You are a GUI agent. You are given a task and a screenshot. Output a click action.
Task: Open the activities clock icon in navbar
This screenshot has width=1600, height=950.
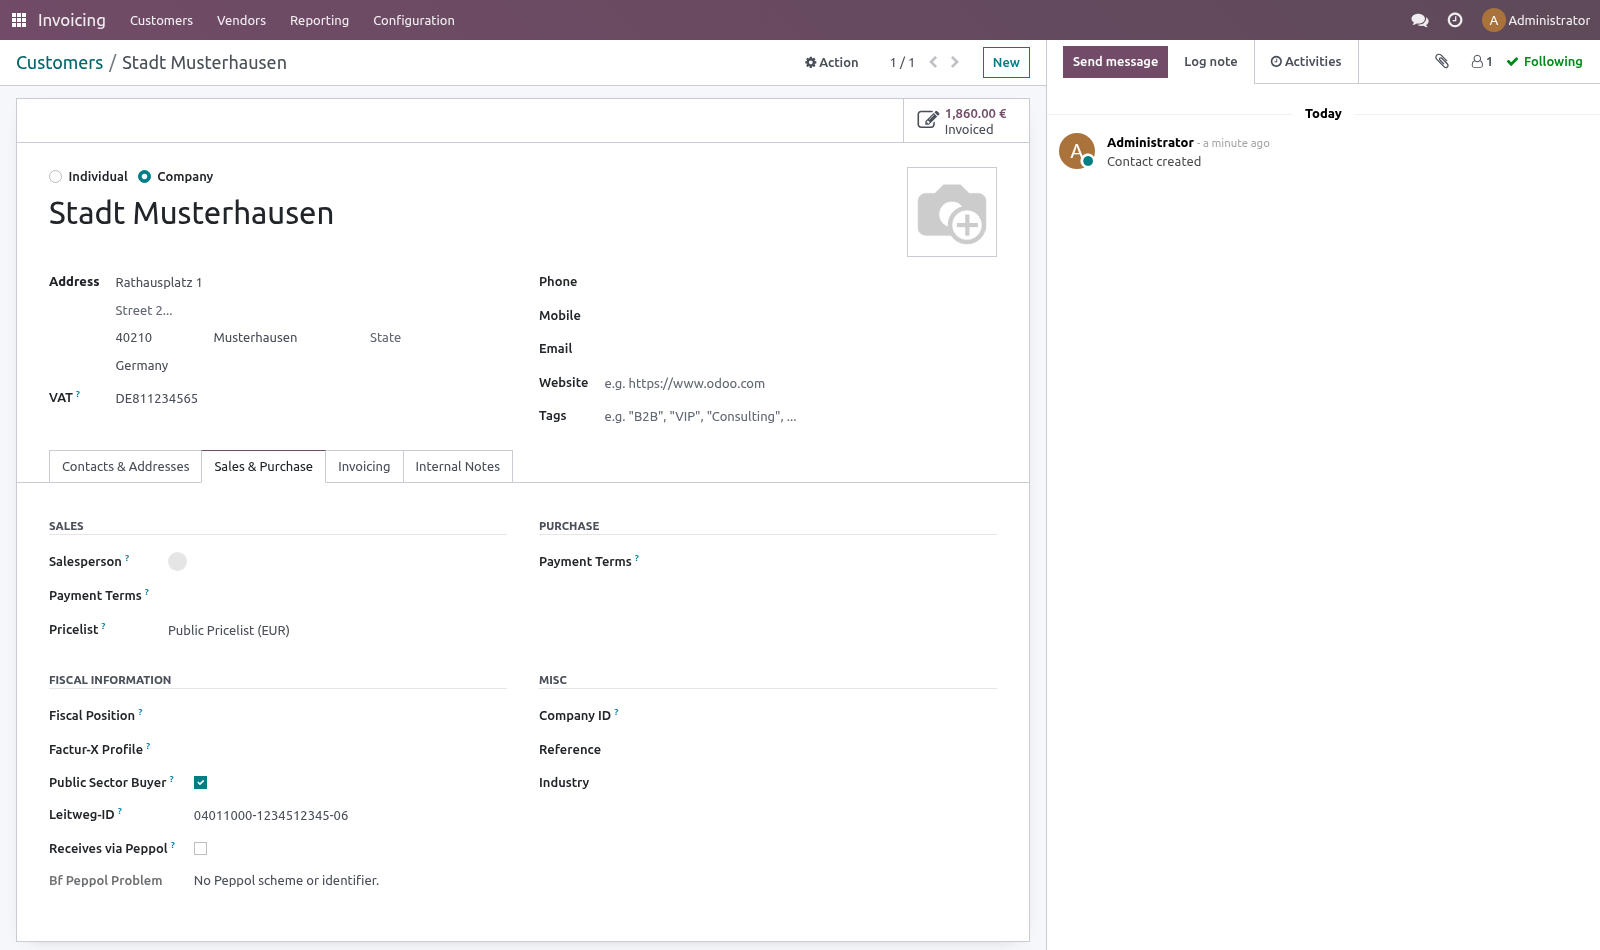click(x=1455, y=20)
